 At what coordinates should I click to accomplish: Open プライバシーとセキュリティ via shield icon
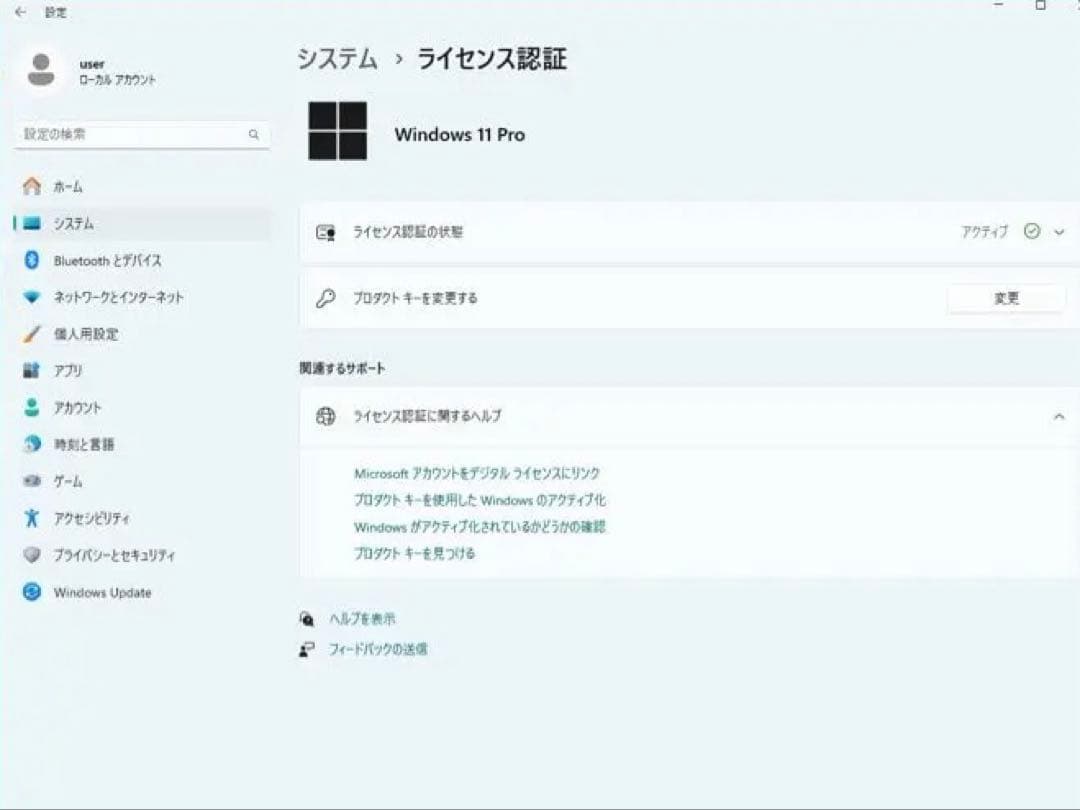(33, 555)
